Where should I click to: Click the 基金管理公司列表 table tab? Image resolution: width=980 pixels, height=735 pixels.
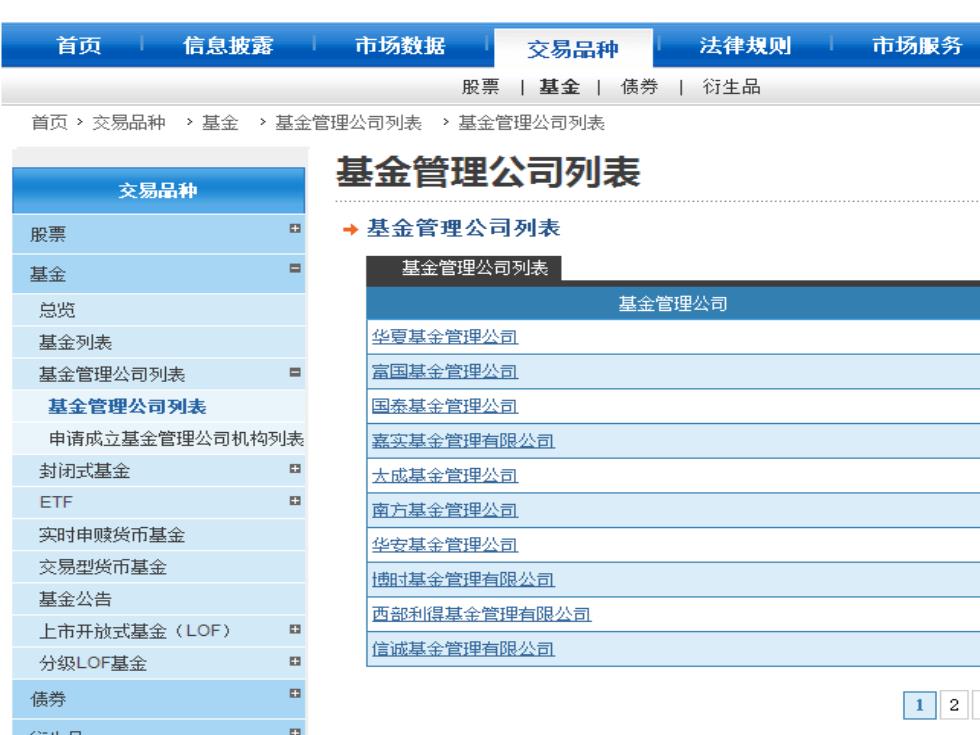click(x=464, y=268)
